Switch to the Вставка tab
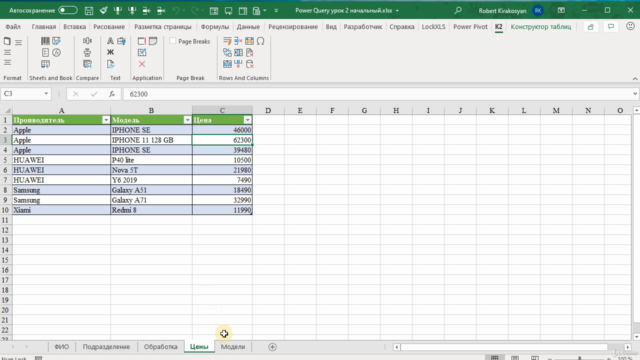This screenshot has width=640, height=360. tap(75, 27)
